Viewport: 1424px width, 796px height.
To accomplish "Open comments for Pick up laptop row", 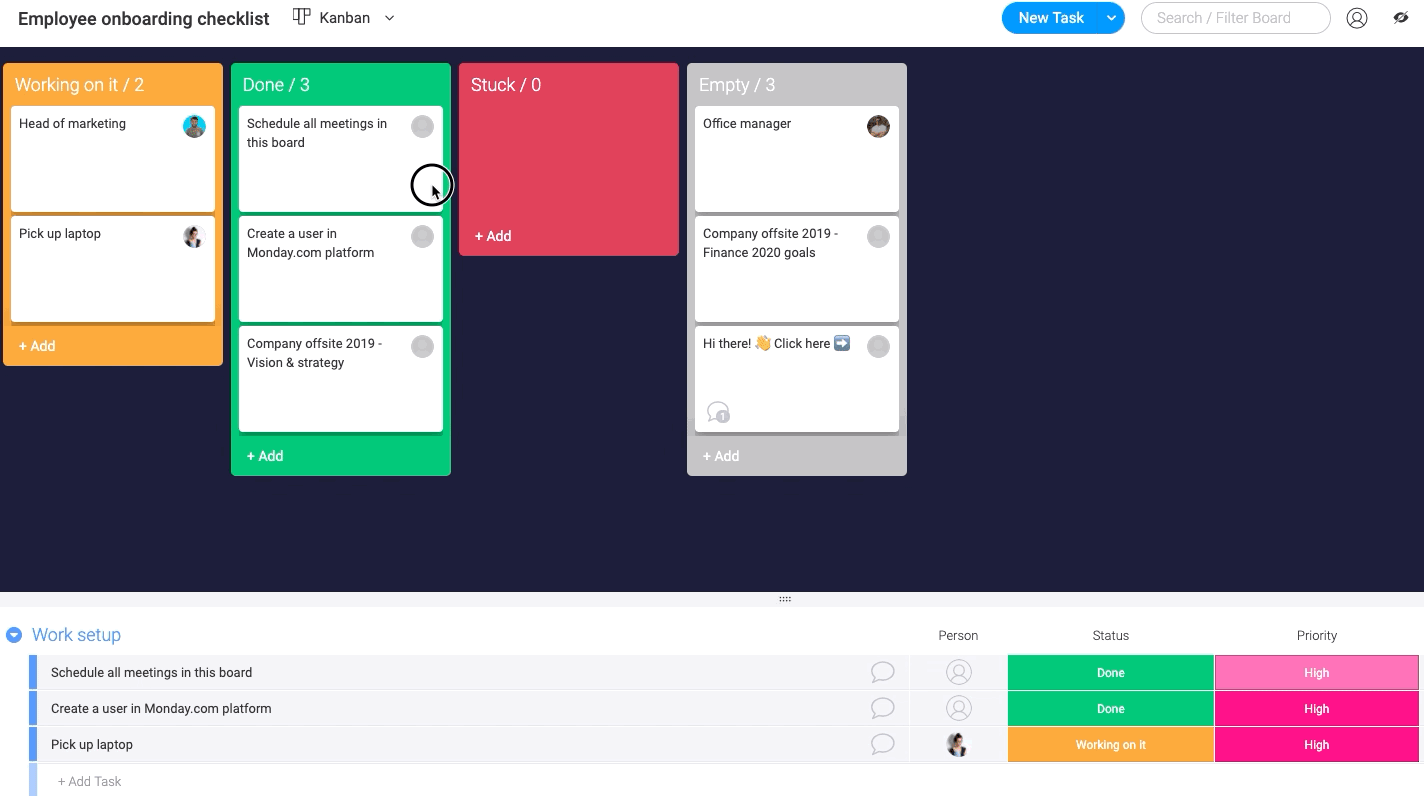I will [x=882, y=744].
